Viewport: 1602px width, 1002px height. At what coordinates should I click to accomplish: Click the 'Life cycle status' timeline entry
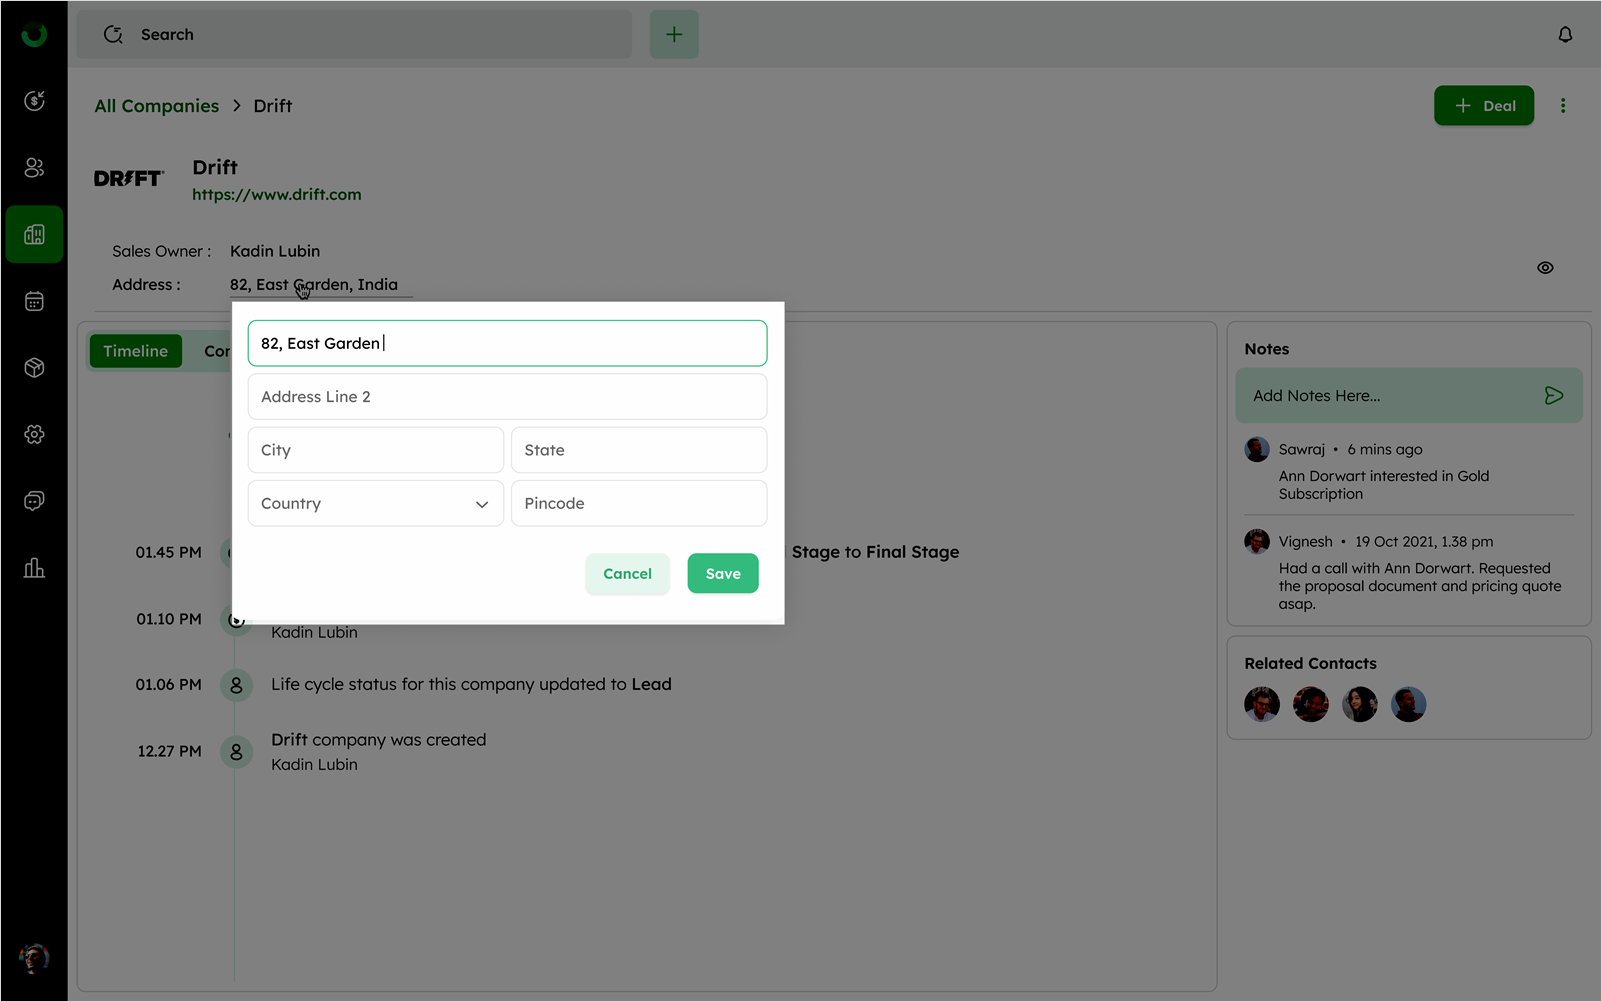[x=471, y=684]
